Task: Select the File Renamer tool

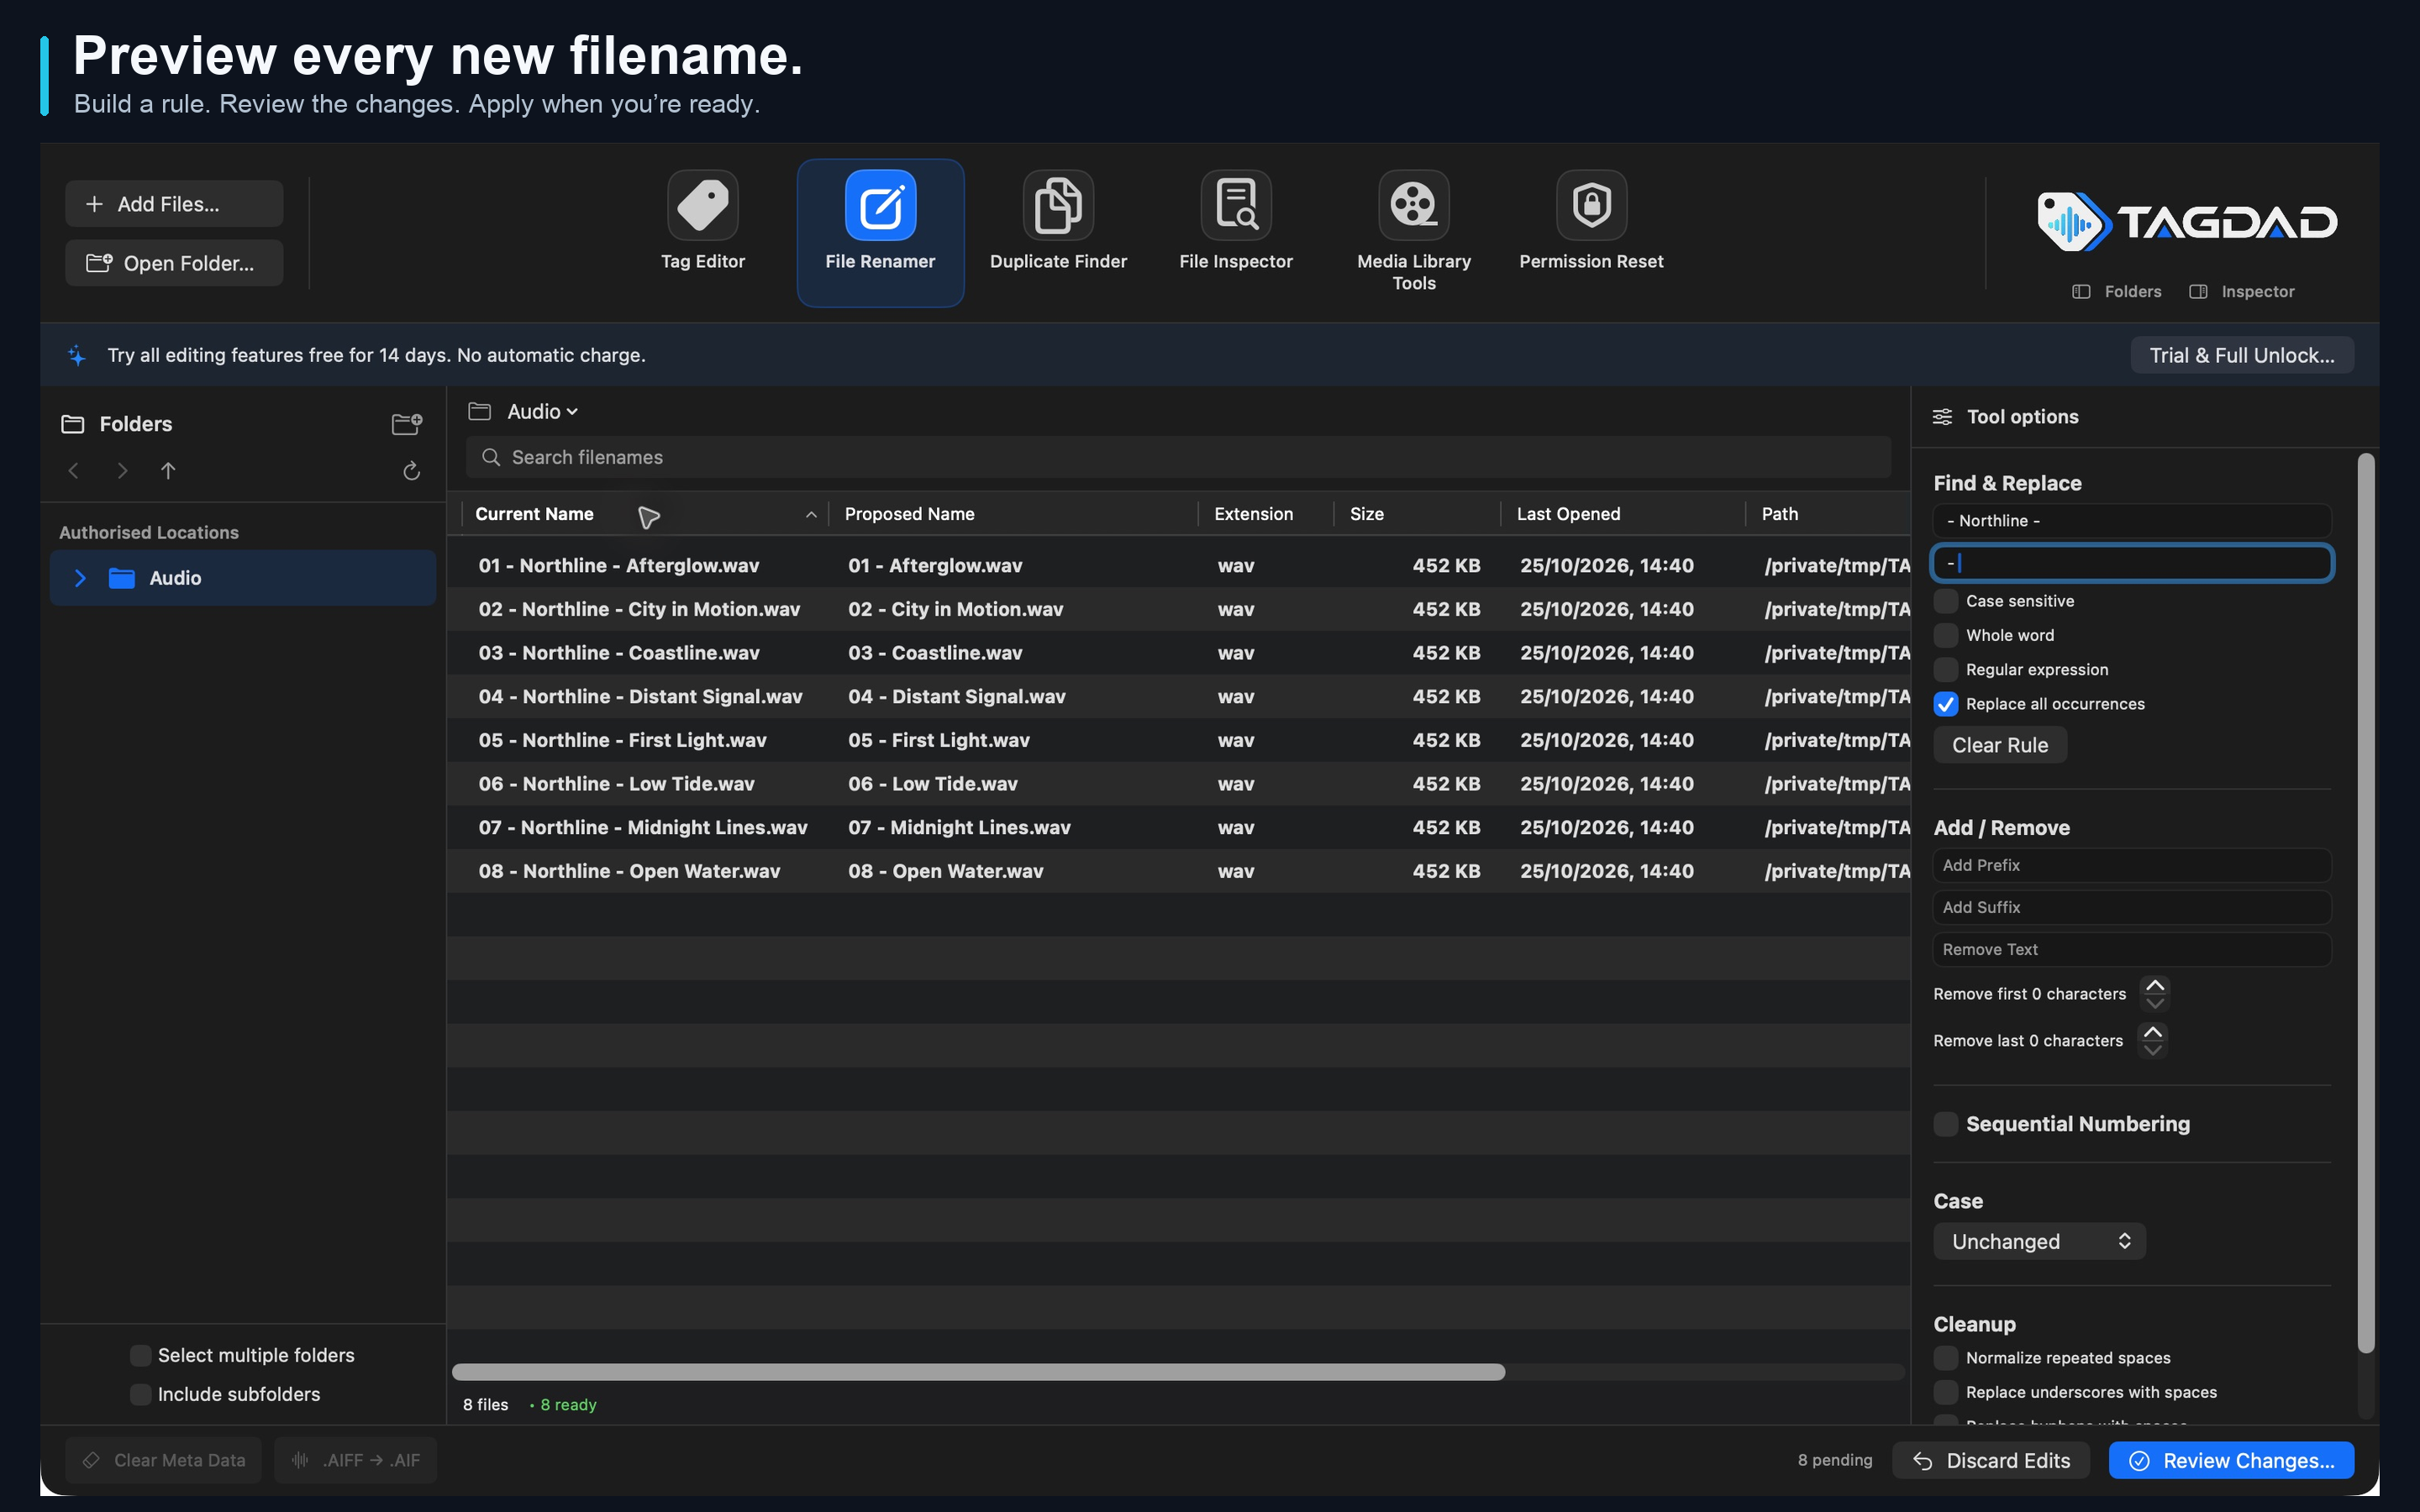Action: (x=880, y=232)
